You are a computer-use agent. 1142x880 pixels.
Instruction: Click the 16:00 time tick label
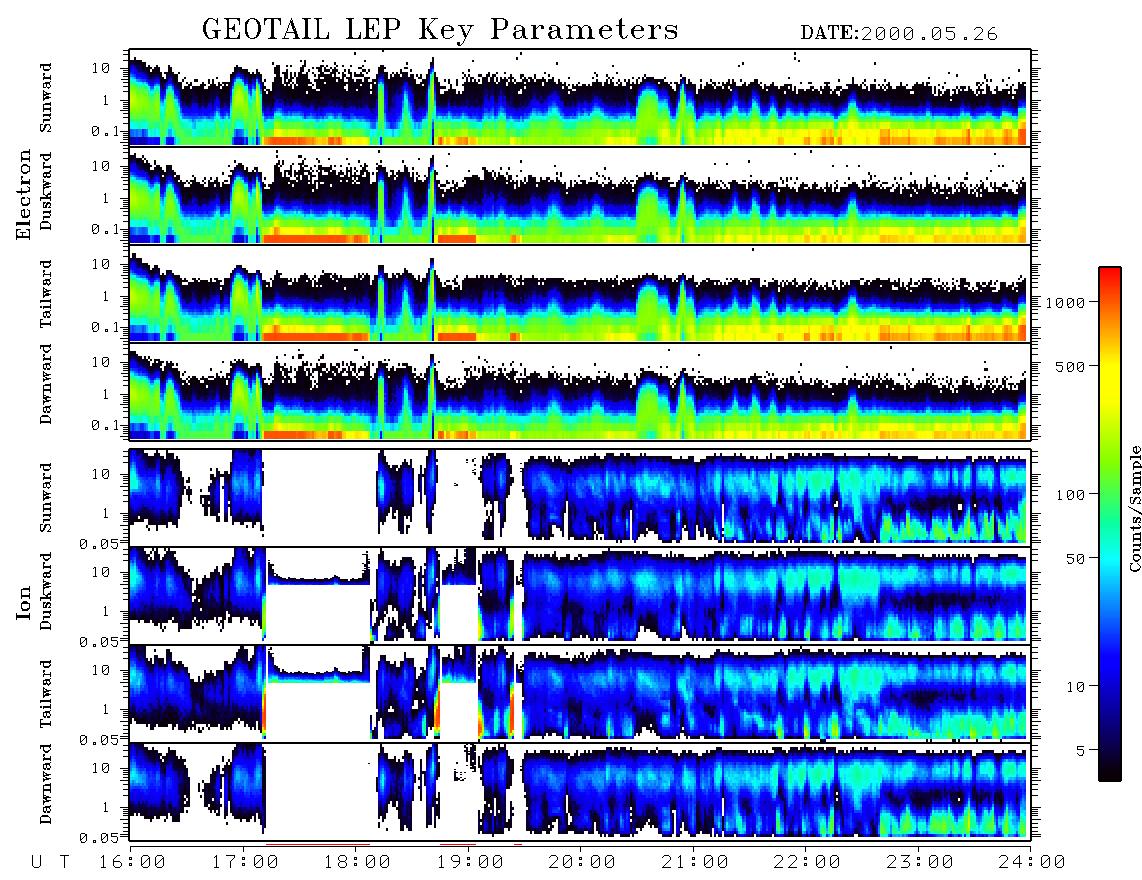point(133,862)
